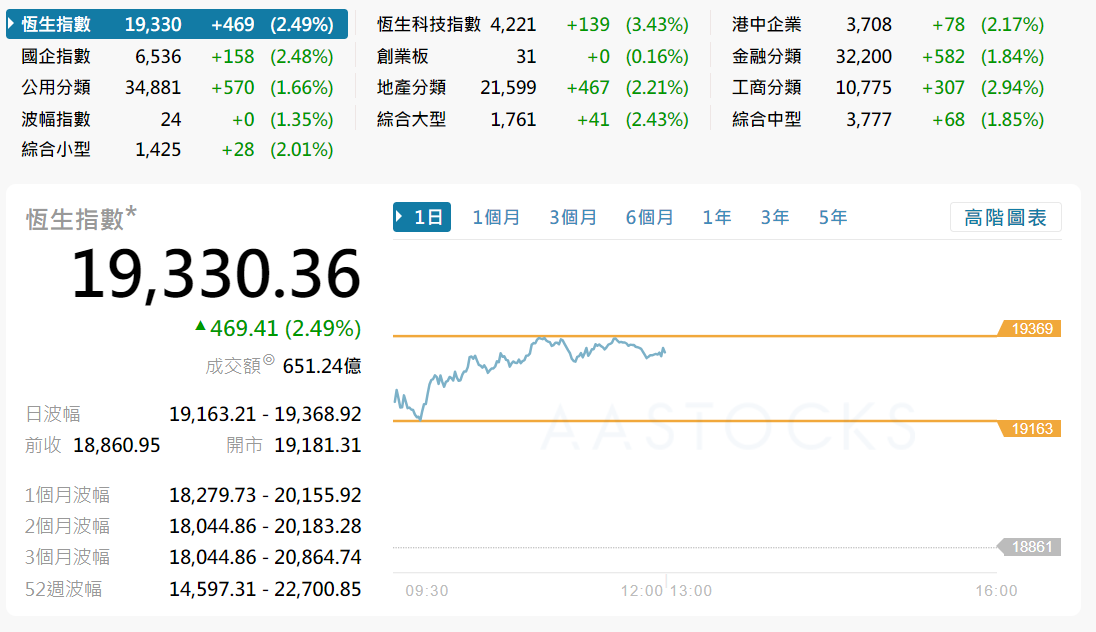The height and width of the screenshot is (632, 1096).
Task: Click the asterisk next to 恒生指數 title
Action: [x=131, y=212]
